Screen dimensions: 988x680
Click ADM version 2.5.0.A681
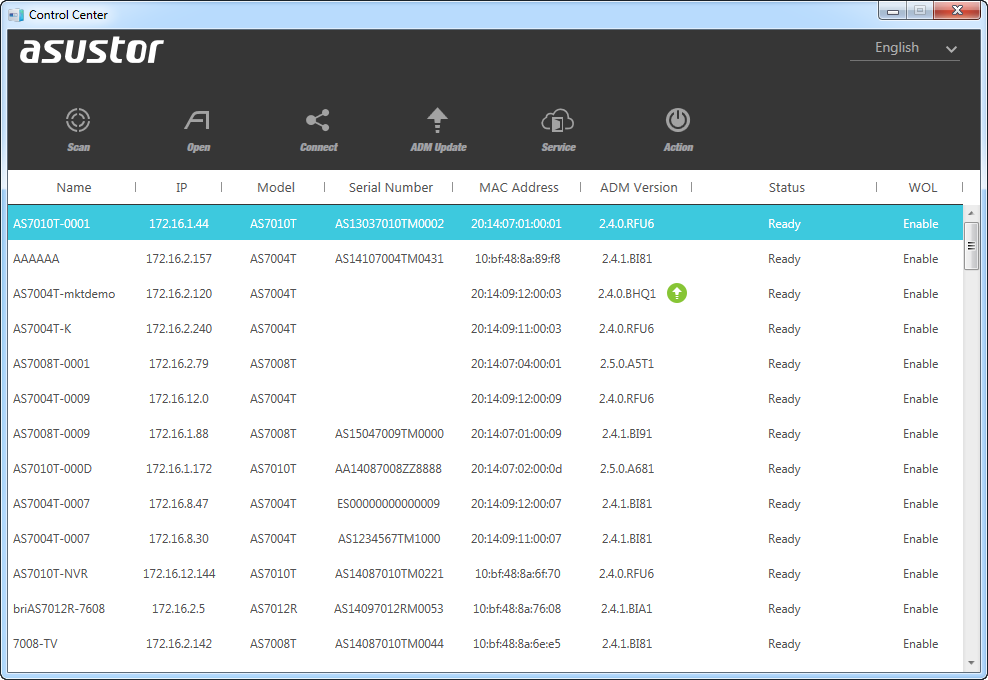(x=626, y=468)
